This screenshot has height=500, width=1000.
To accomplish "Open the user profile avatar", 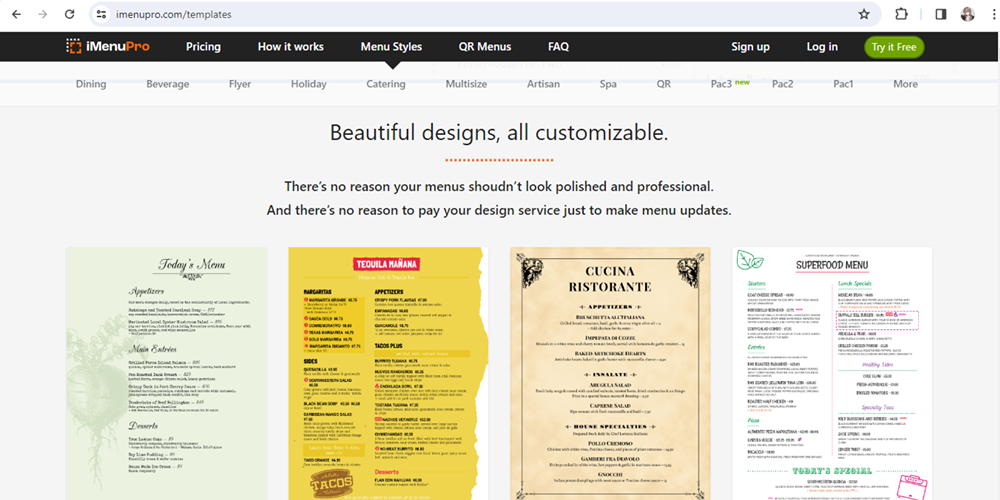I will (x=967, y=14).
